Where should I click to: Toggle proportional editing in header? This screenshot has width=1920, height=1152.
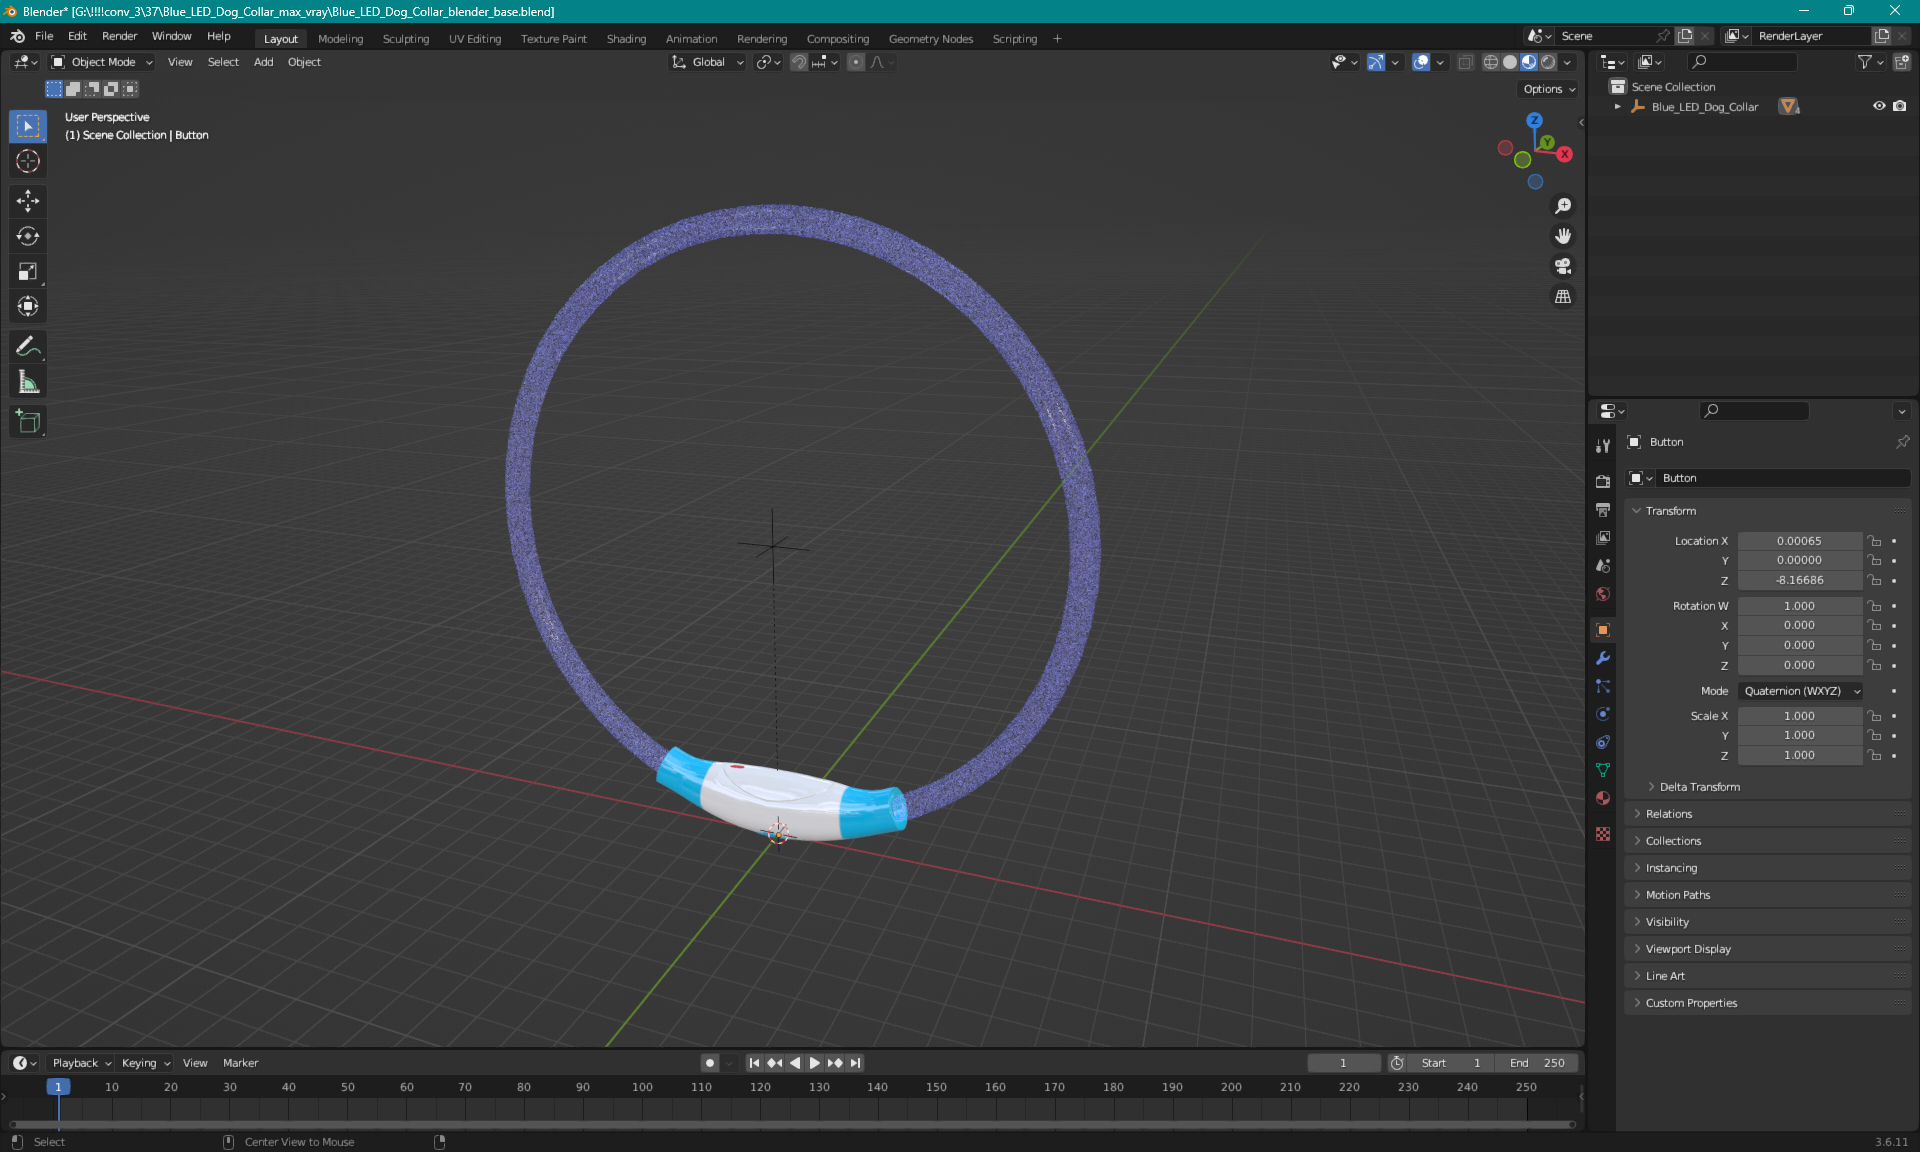856,62
